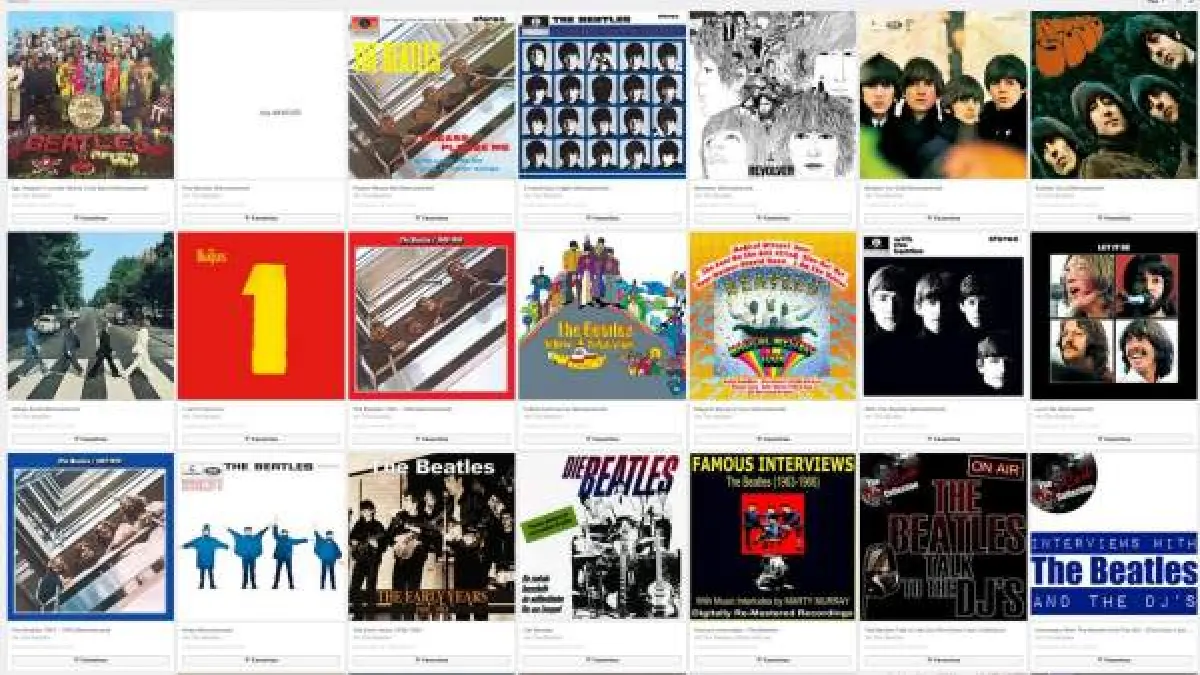
Task: Open The Early Years album cover
Action: click(432, 537)
